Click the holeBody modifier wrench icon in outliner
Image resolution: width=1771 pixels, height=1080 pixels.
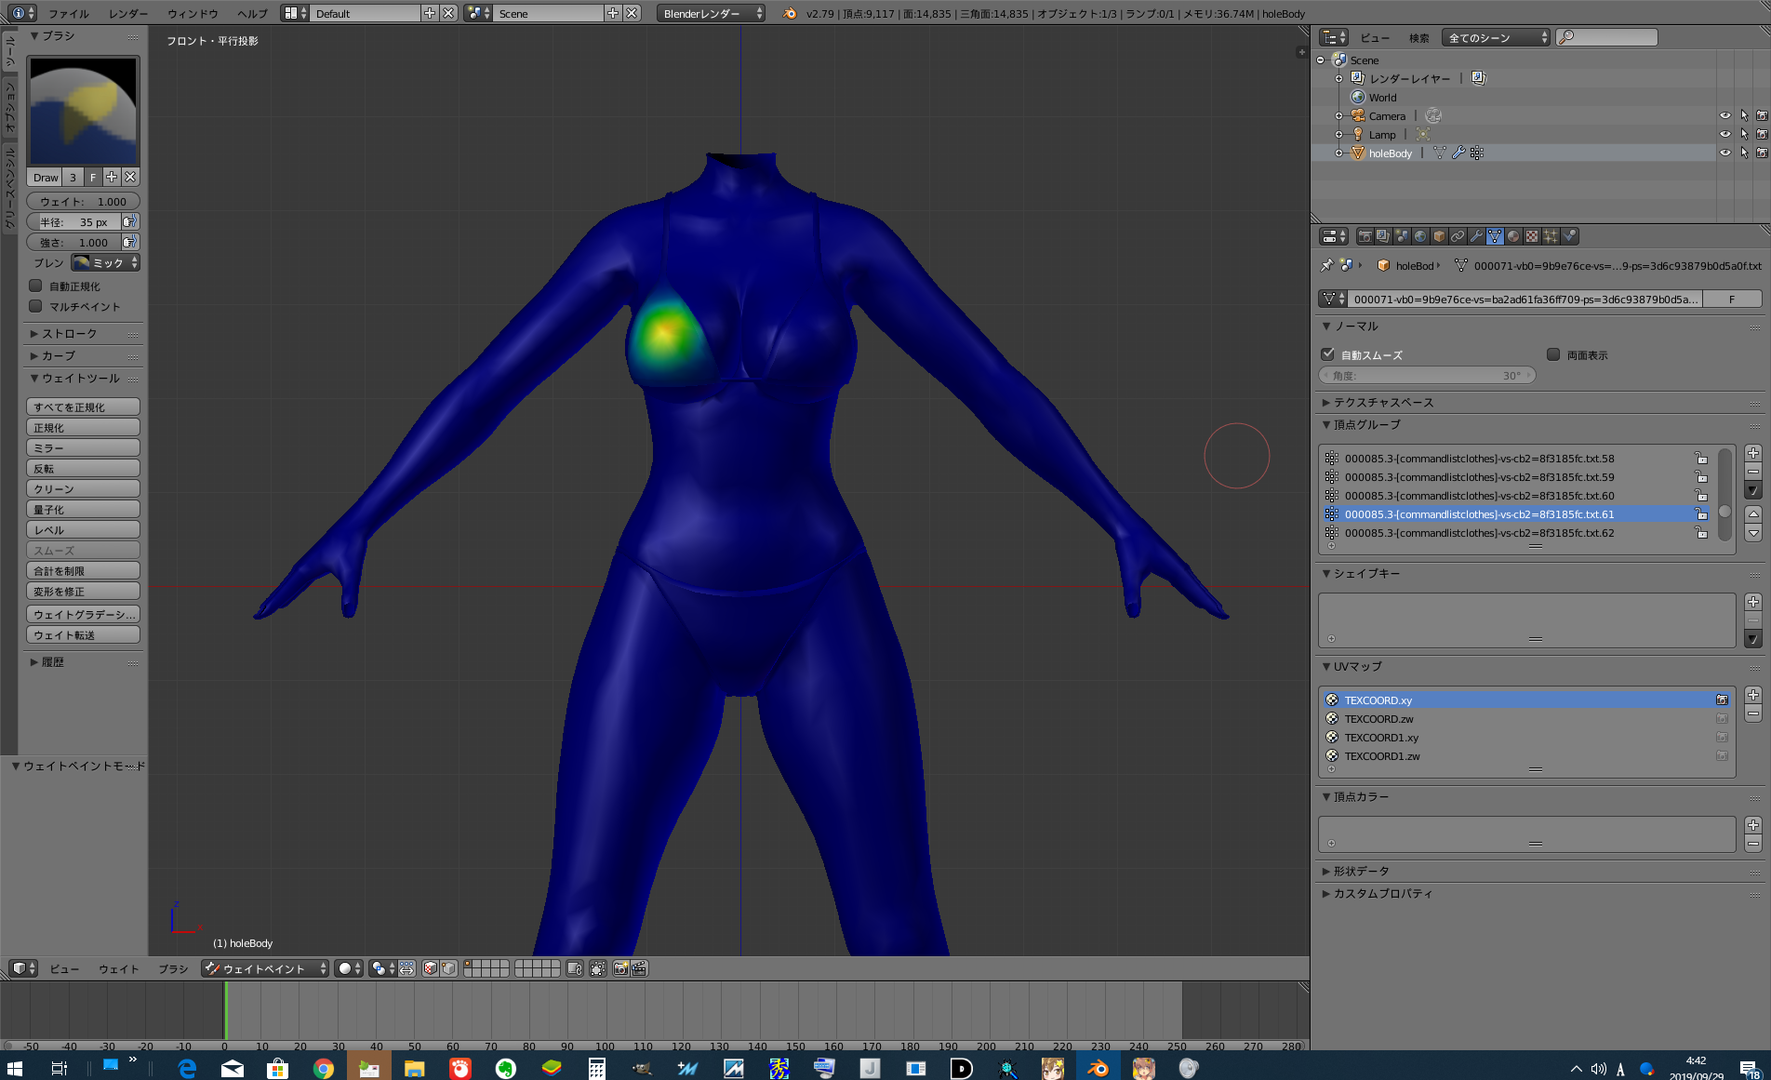pos(1458,153)
